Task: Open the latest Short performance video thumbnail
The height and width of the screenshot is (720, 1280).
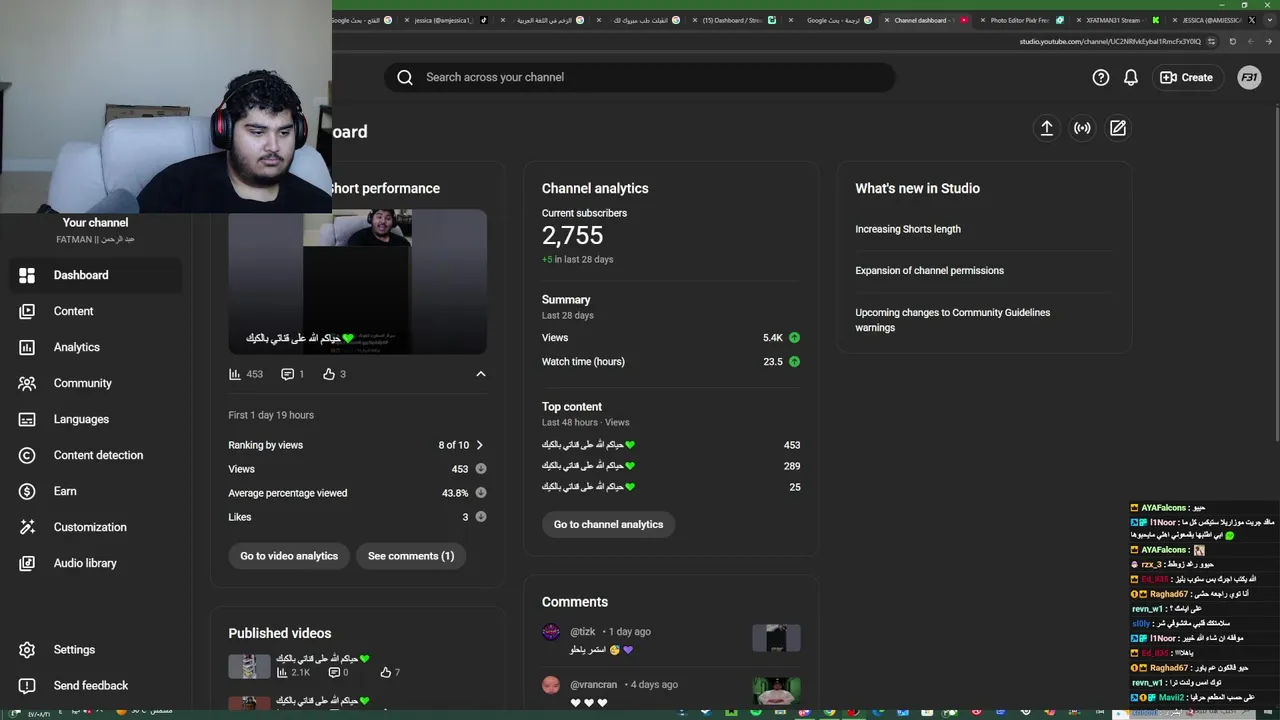Action: pyautogui.click(x=358, y=282)
